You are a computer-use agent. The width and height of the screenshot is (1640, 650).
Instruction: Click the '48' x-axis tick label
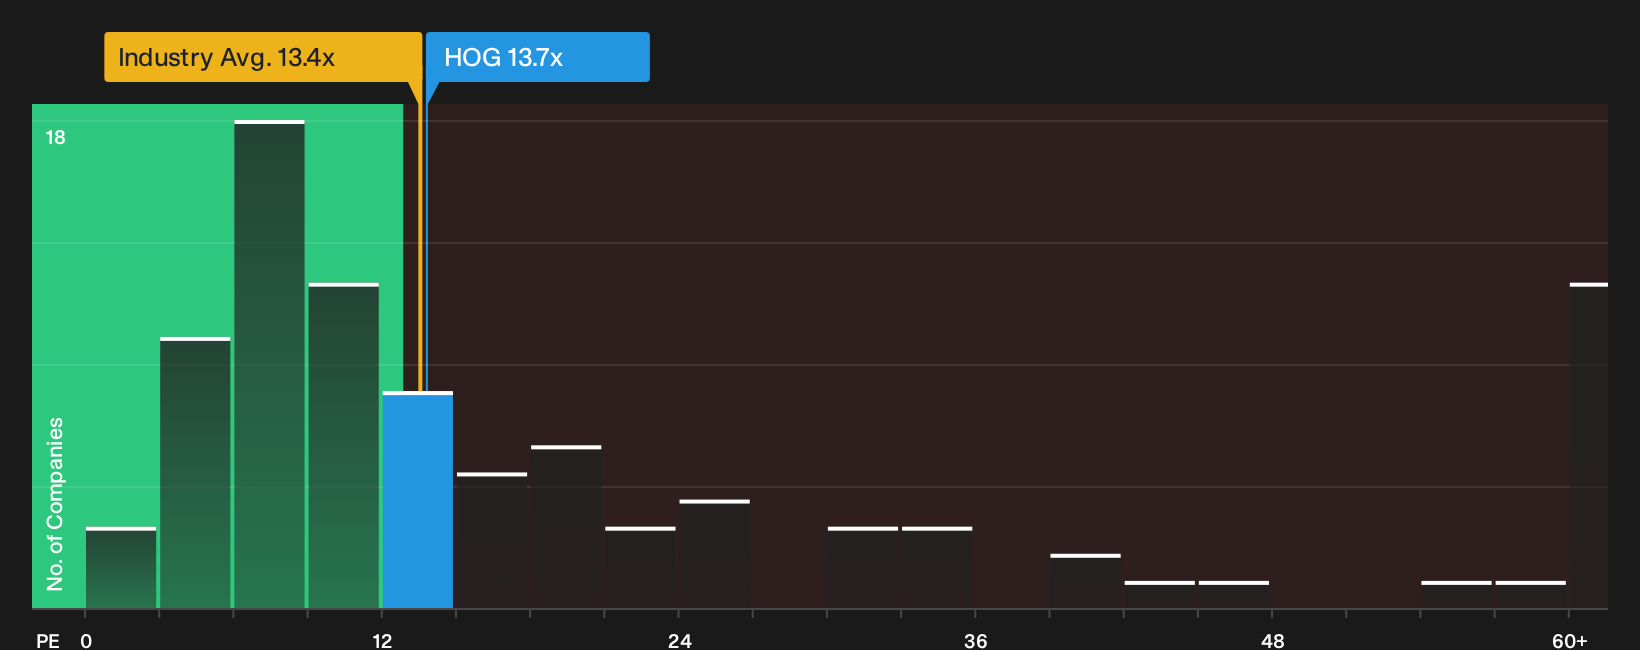coord(1272,640)
